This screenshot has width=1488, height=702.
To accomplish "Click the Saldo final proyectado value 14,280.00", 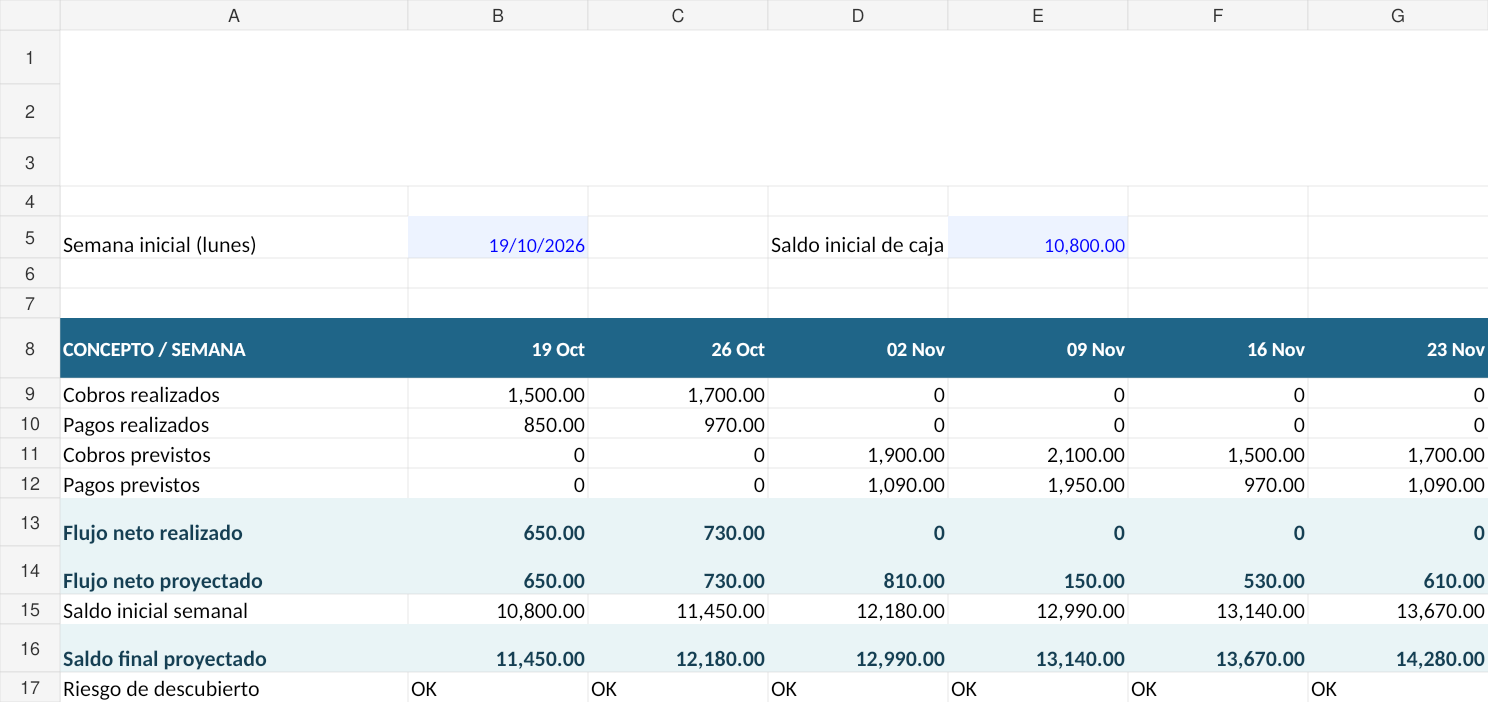I will click(x=1398, y=648).
